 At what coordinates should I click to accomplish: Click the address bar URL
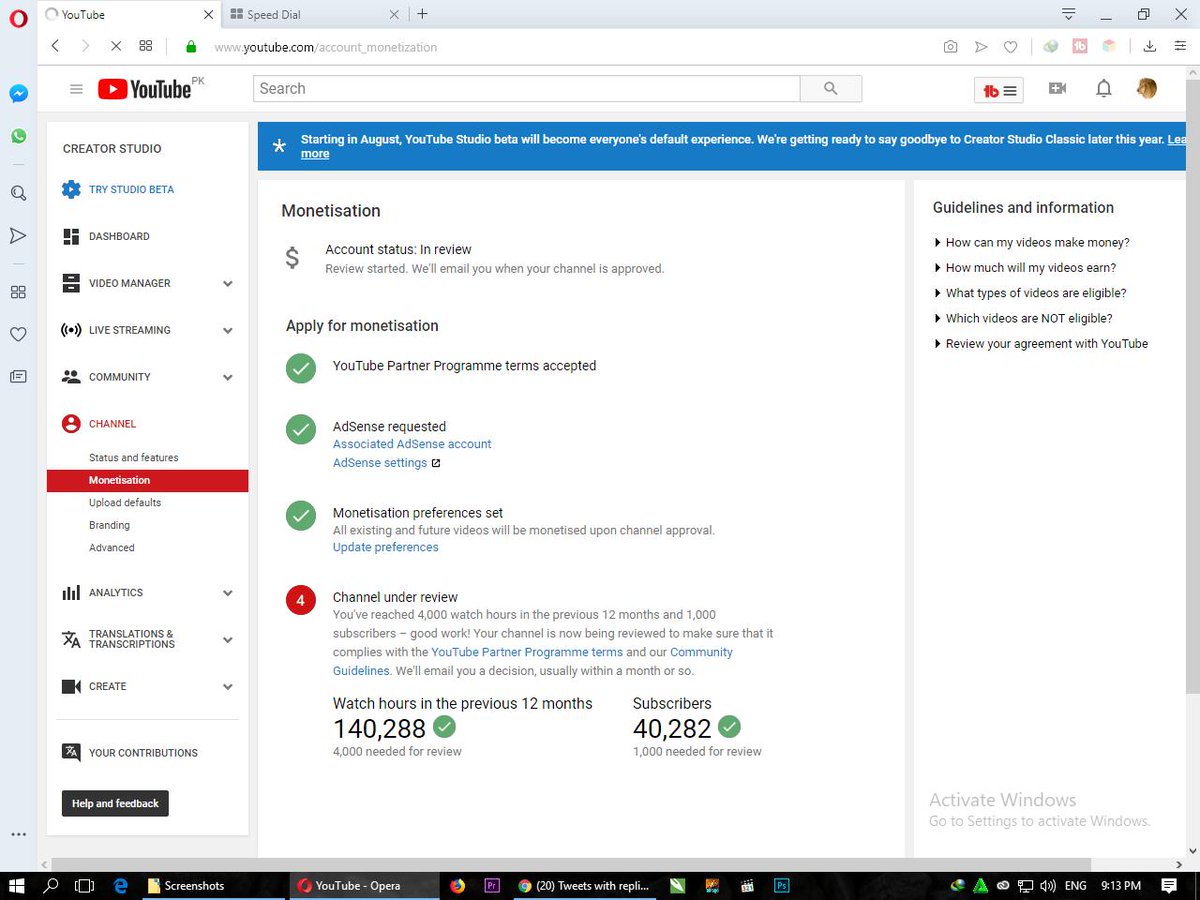(x=326, y=47)
